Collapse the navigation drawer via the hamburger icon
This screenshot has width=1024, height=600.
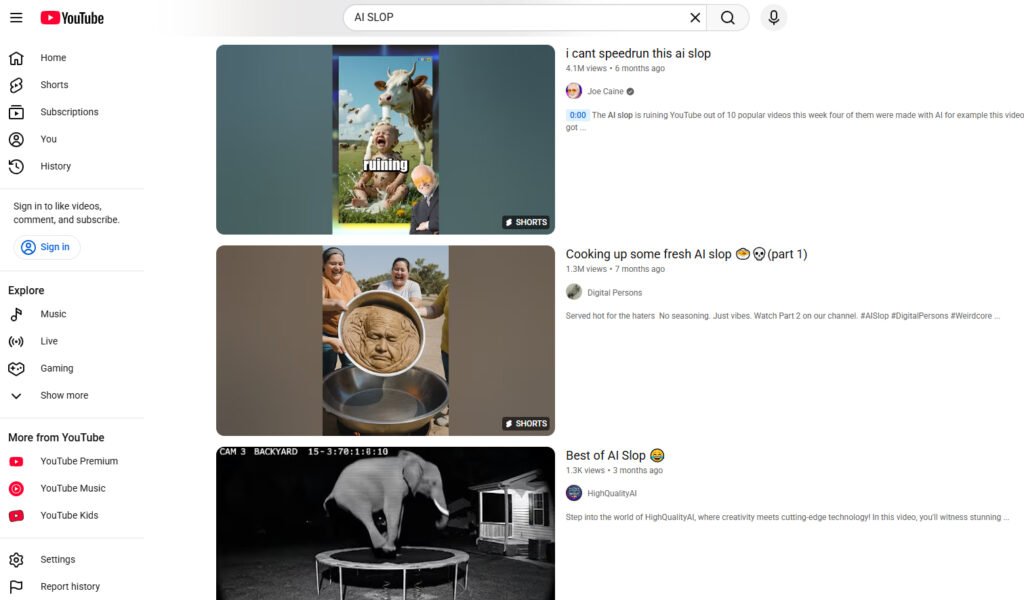click(15, 17)
